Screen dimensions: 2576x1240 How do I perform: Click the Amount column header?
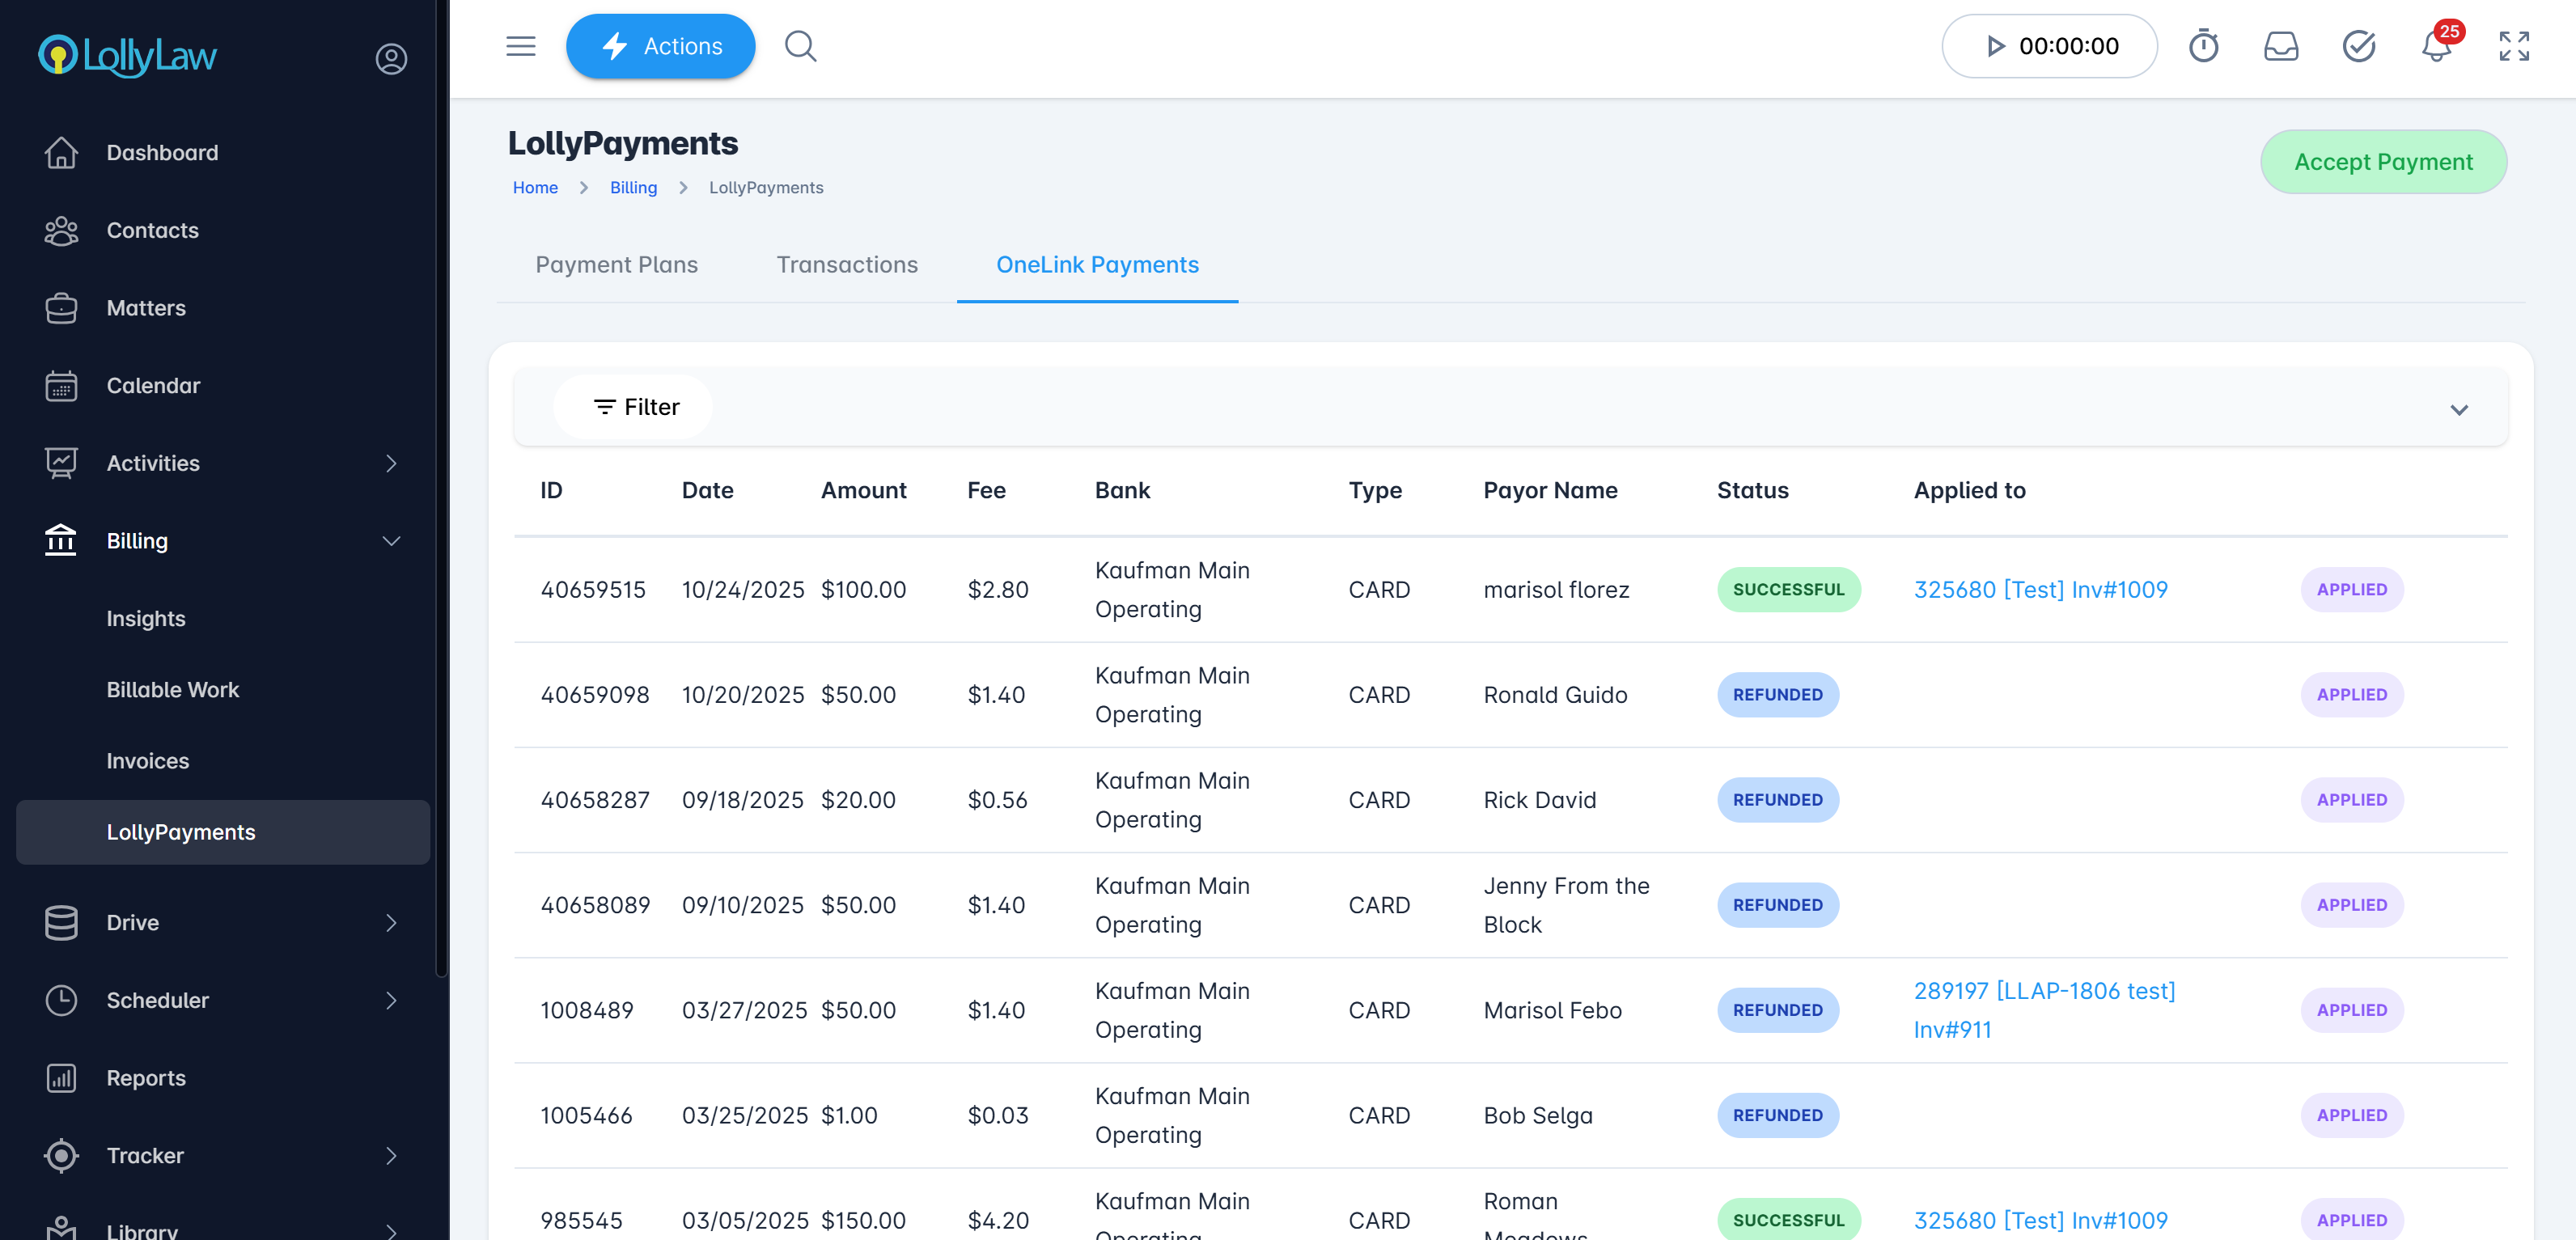(863, 490)
